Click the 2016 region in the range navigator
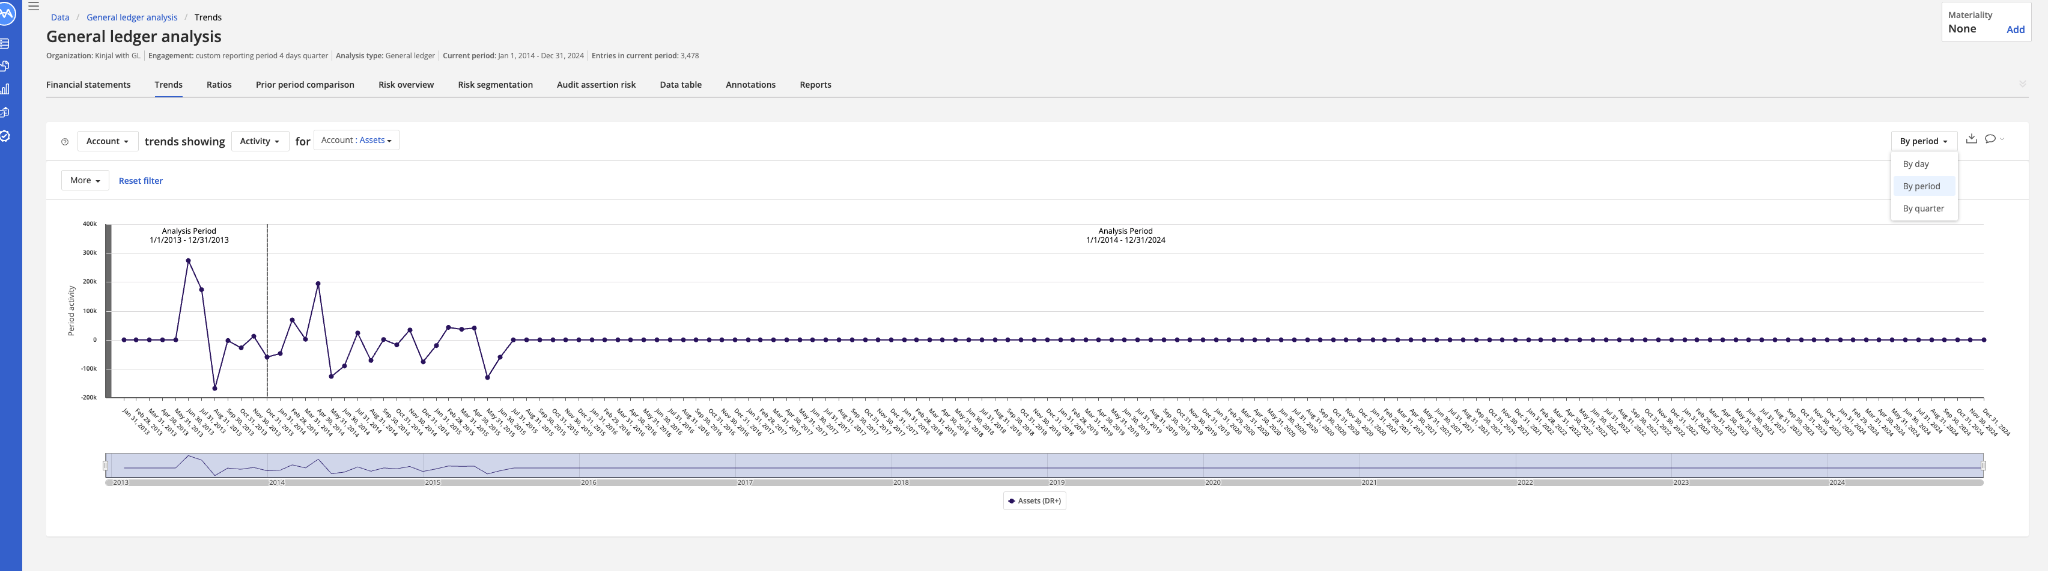Screen dimensions: 2048x571 (657, 465)
